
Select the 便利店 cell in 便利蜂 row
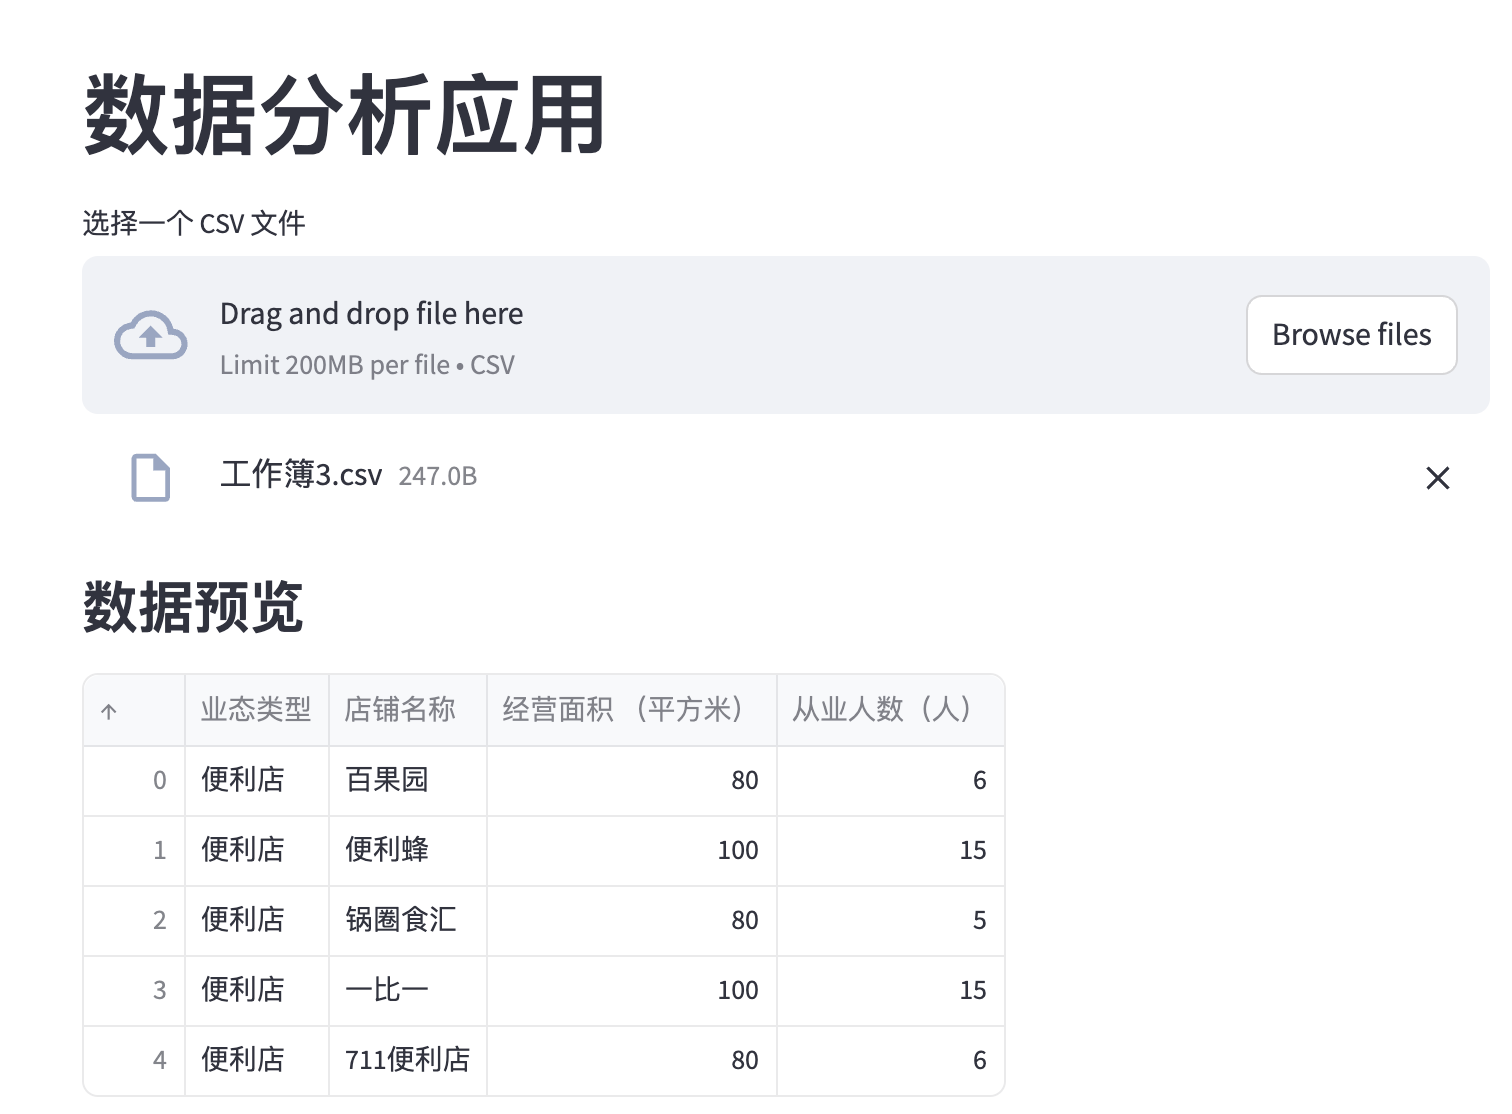[x=257, y=850]
